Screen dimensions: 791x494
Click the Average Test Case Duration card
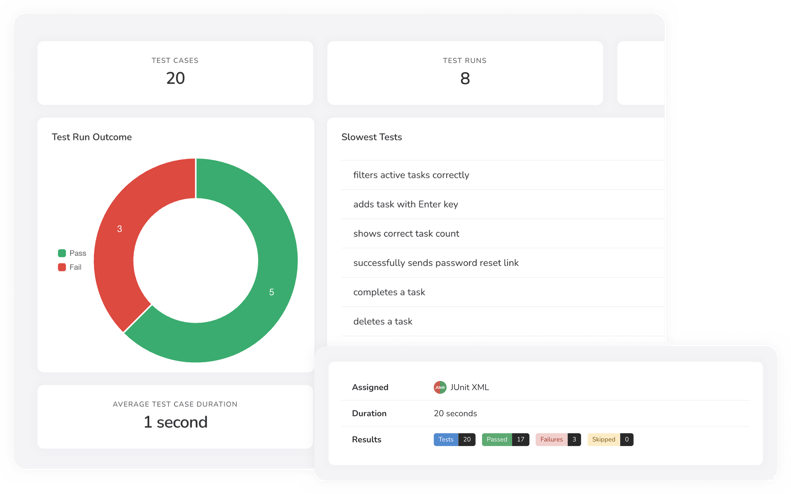(x=175, y=415)
